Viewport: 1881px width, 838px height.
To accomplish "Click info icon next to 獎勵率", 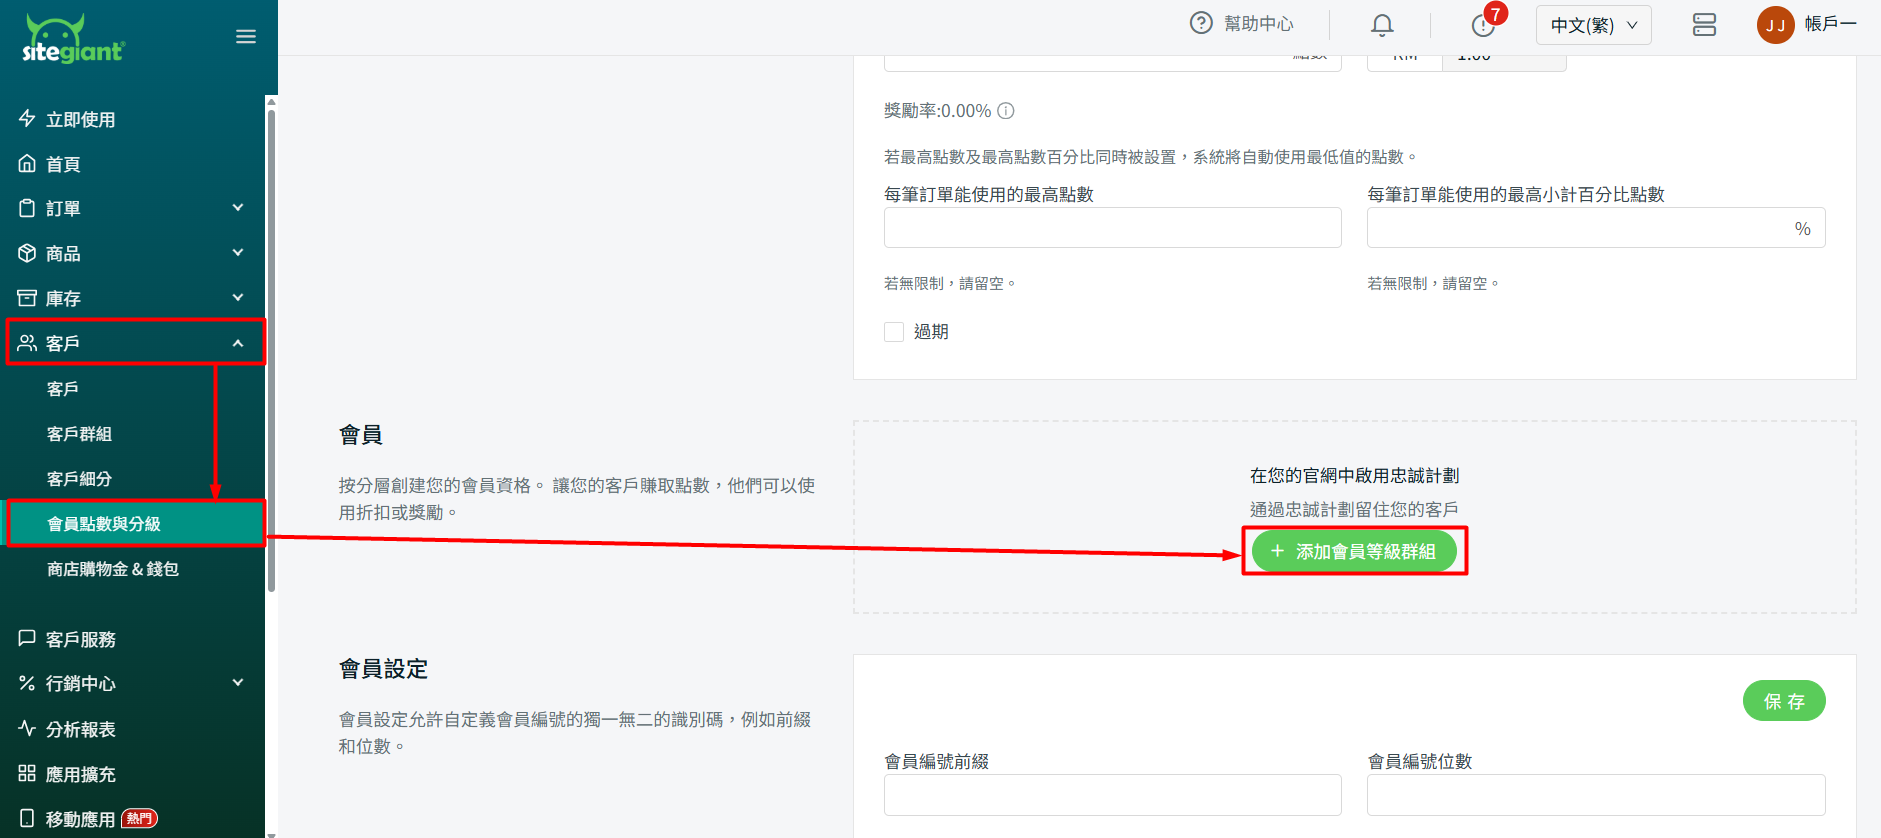I will (1006, 111).
